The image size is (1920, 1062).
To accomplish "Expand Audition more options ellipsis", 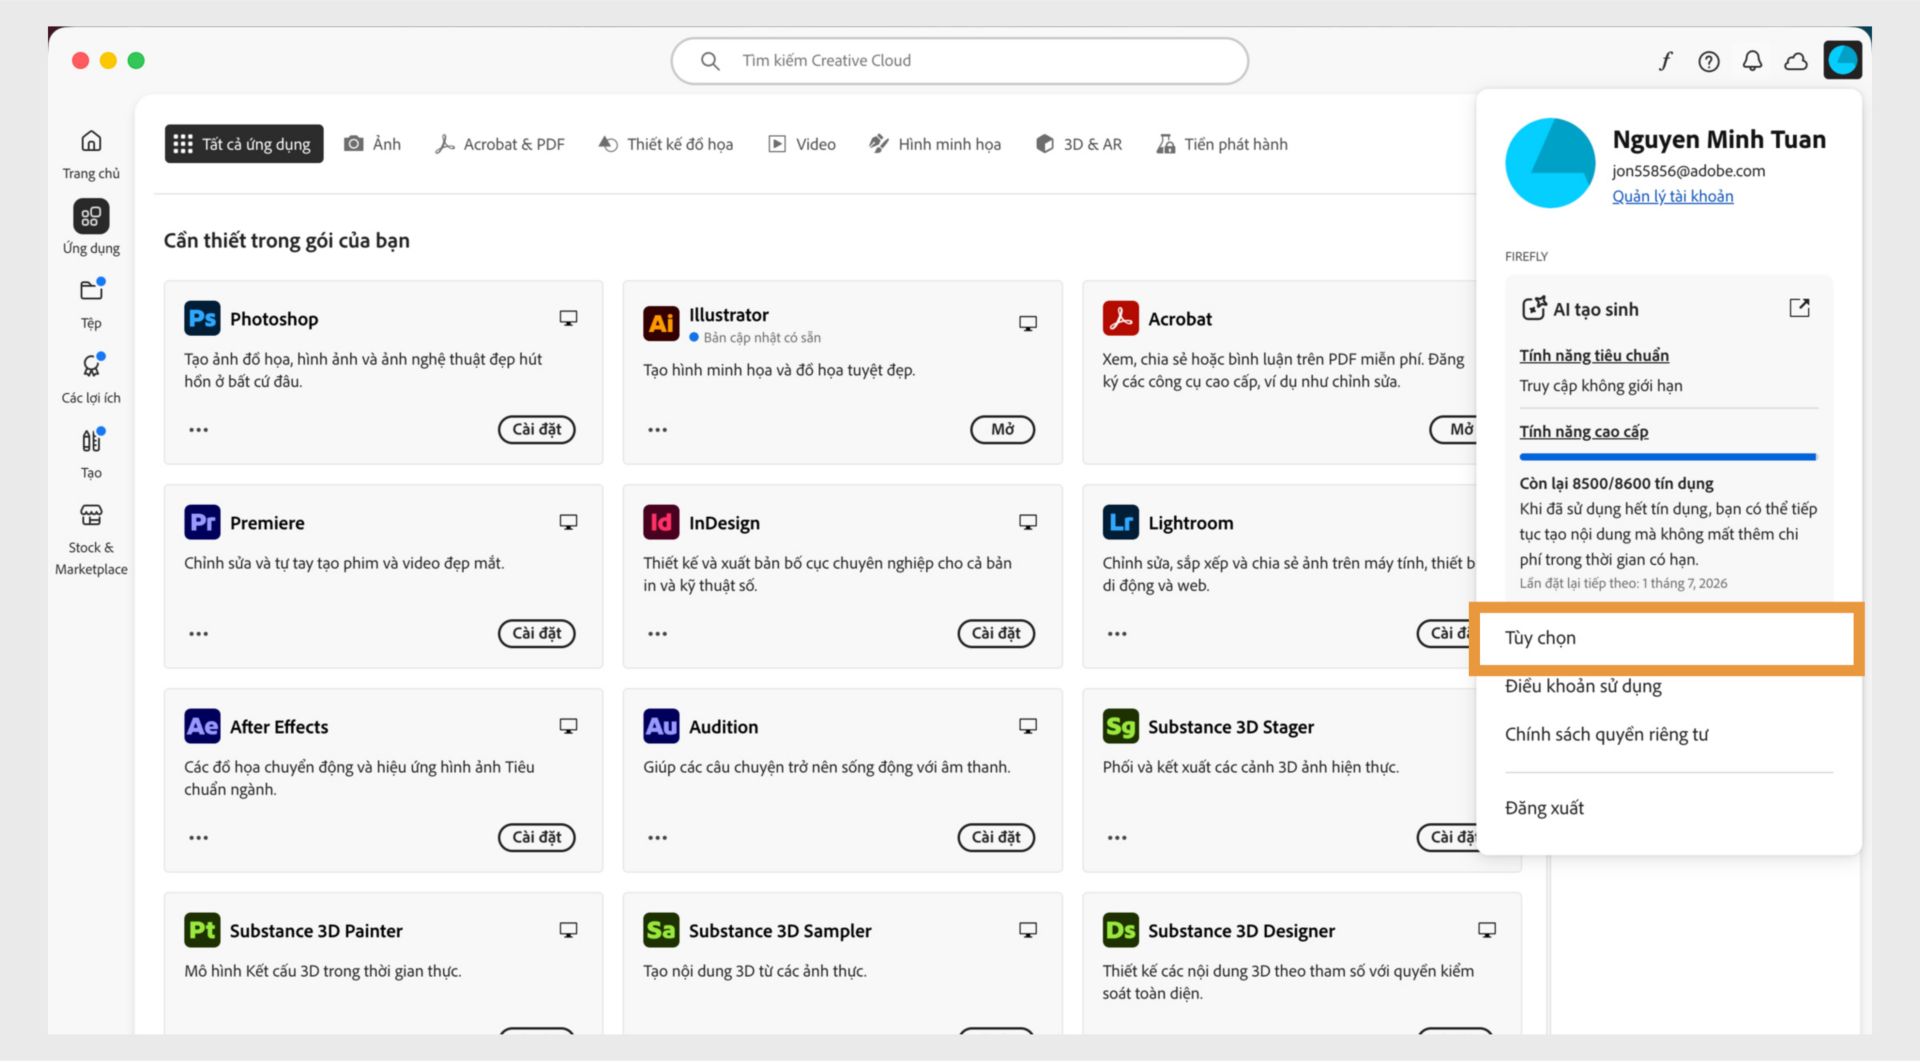I will 657,838.
